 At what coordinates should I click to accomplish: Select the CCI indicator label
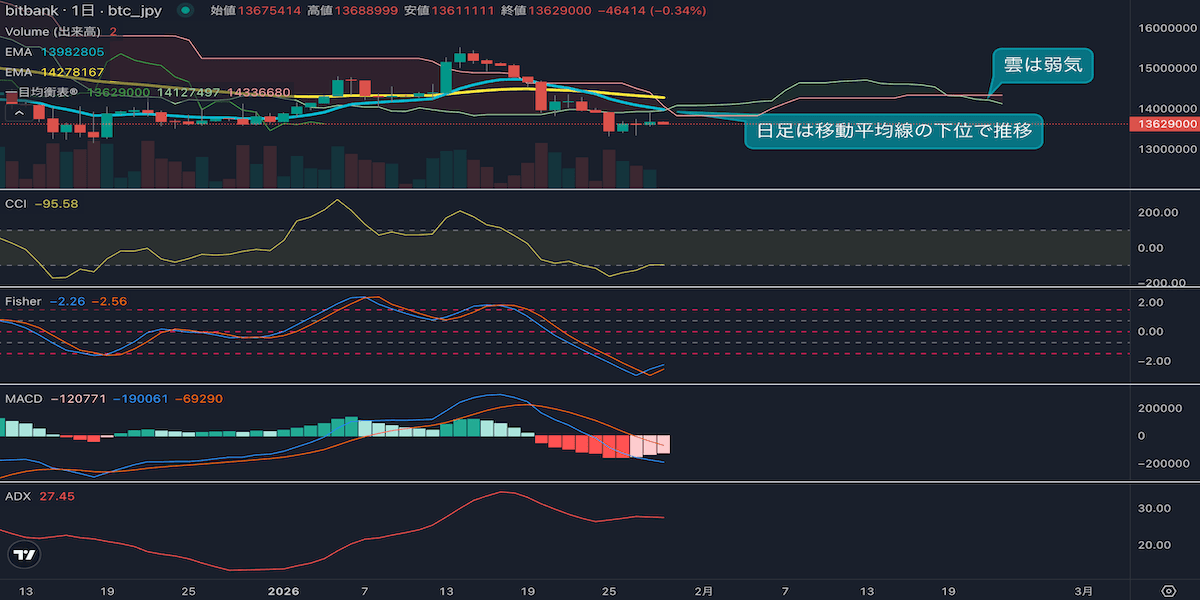tap(17, 203)
